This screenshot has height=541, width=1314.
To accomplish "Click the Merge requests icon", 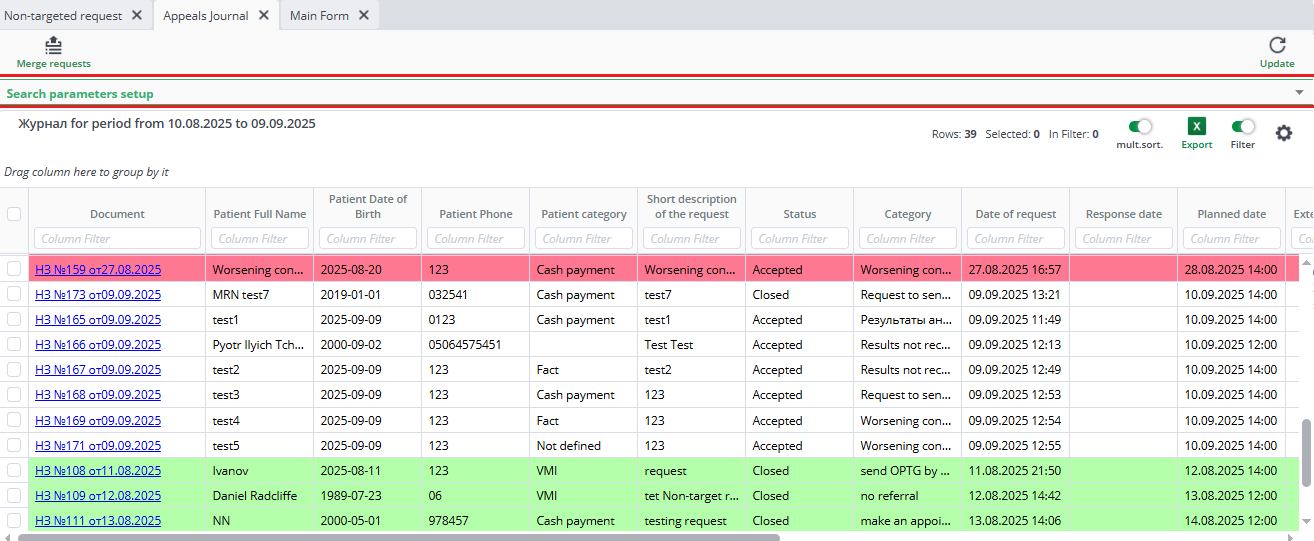I will point(54,45).
